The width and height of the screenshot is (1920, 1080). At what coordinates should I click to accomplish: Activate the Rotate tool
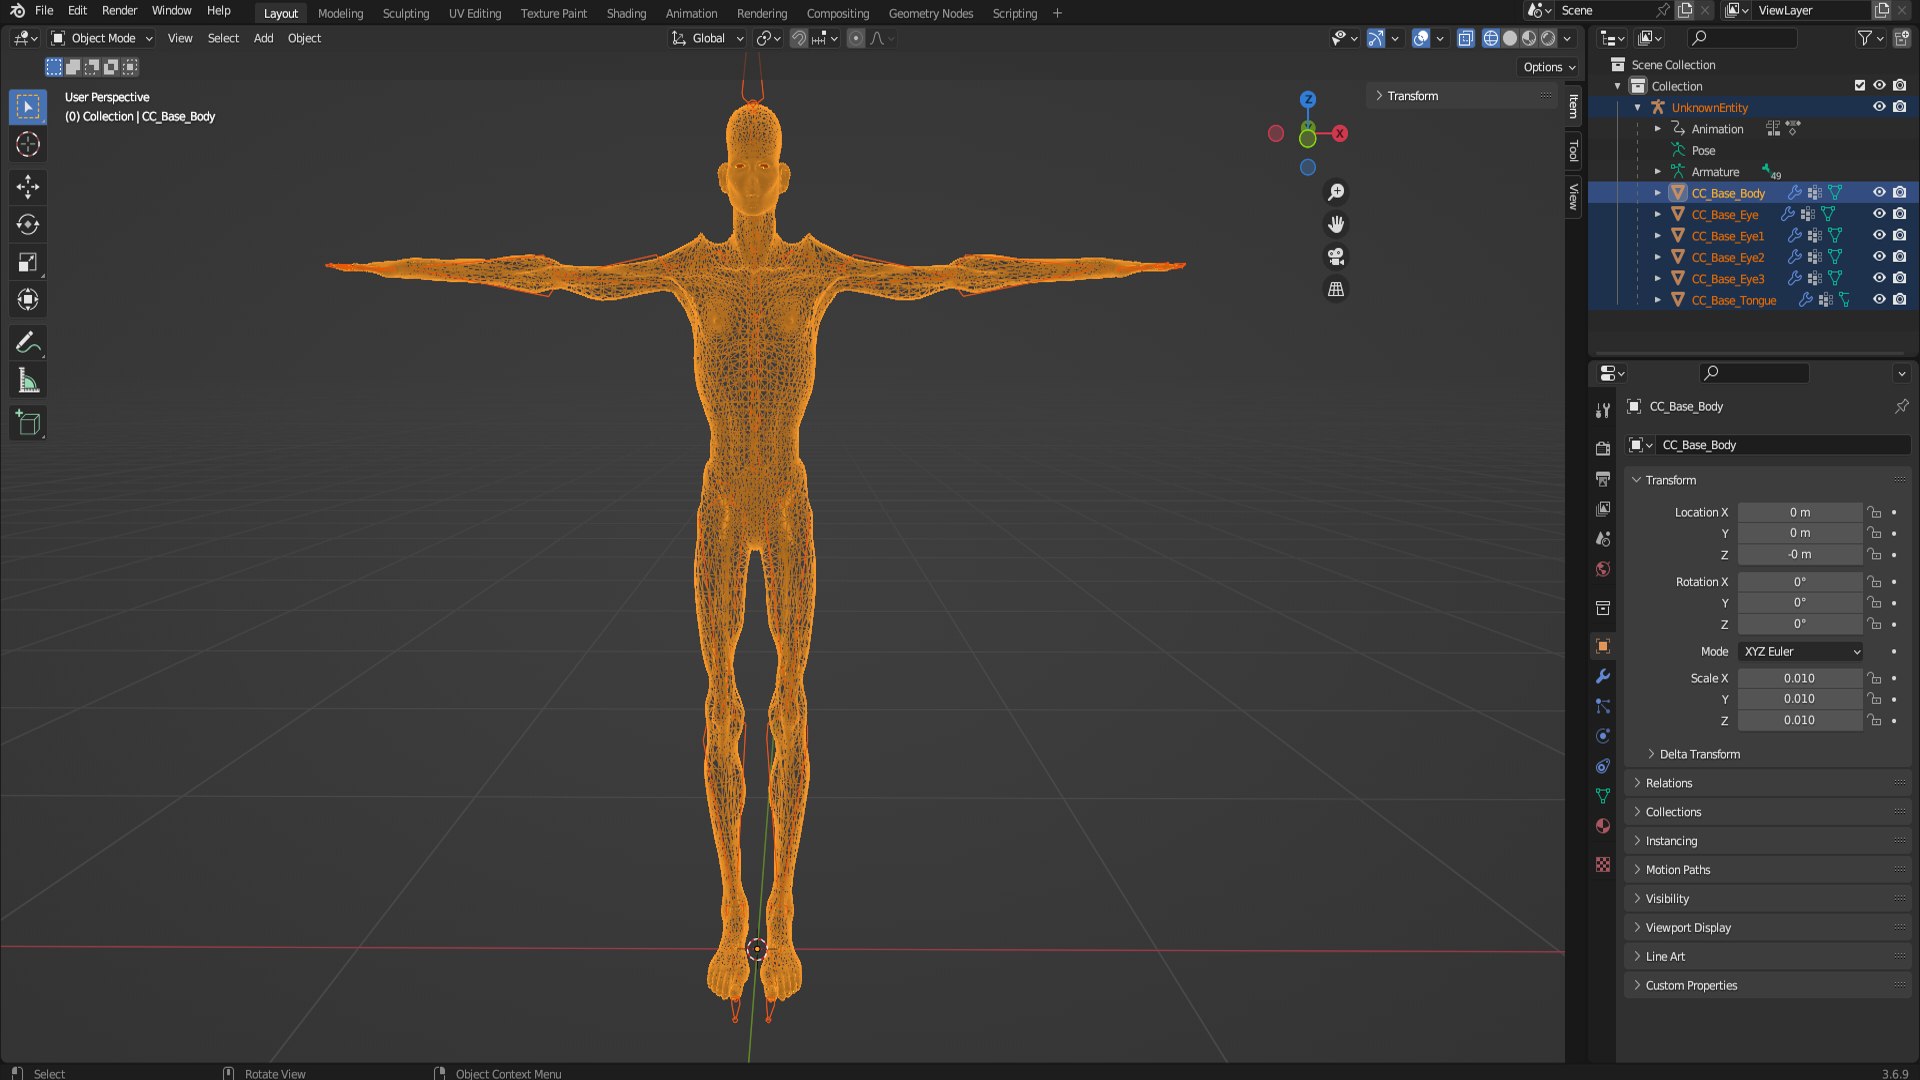(x=28, y=224)
